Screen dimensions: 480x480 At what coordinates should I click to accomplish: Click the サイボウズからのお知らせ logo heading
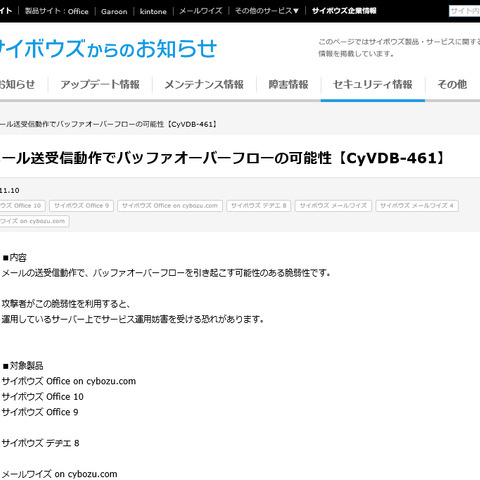(107, 49)
